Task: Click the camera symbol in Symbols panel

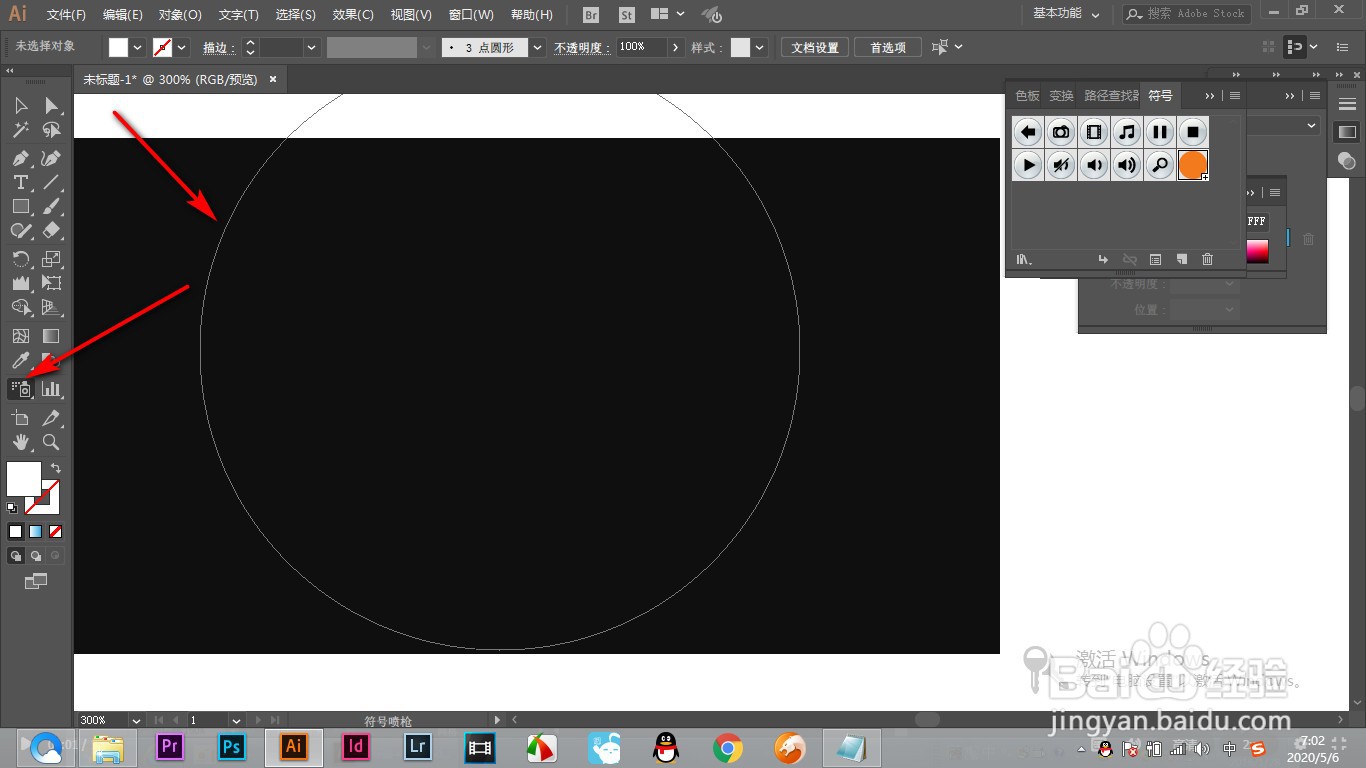Action: (1061, 132)
